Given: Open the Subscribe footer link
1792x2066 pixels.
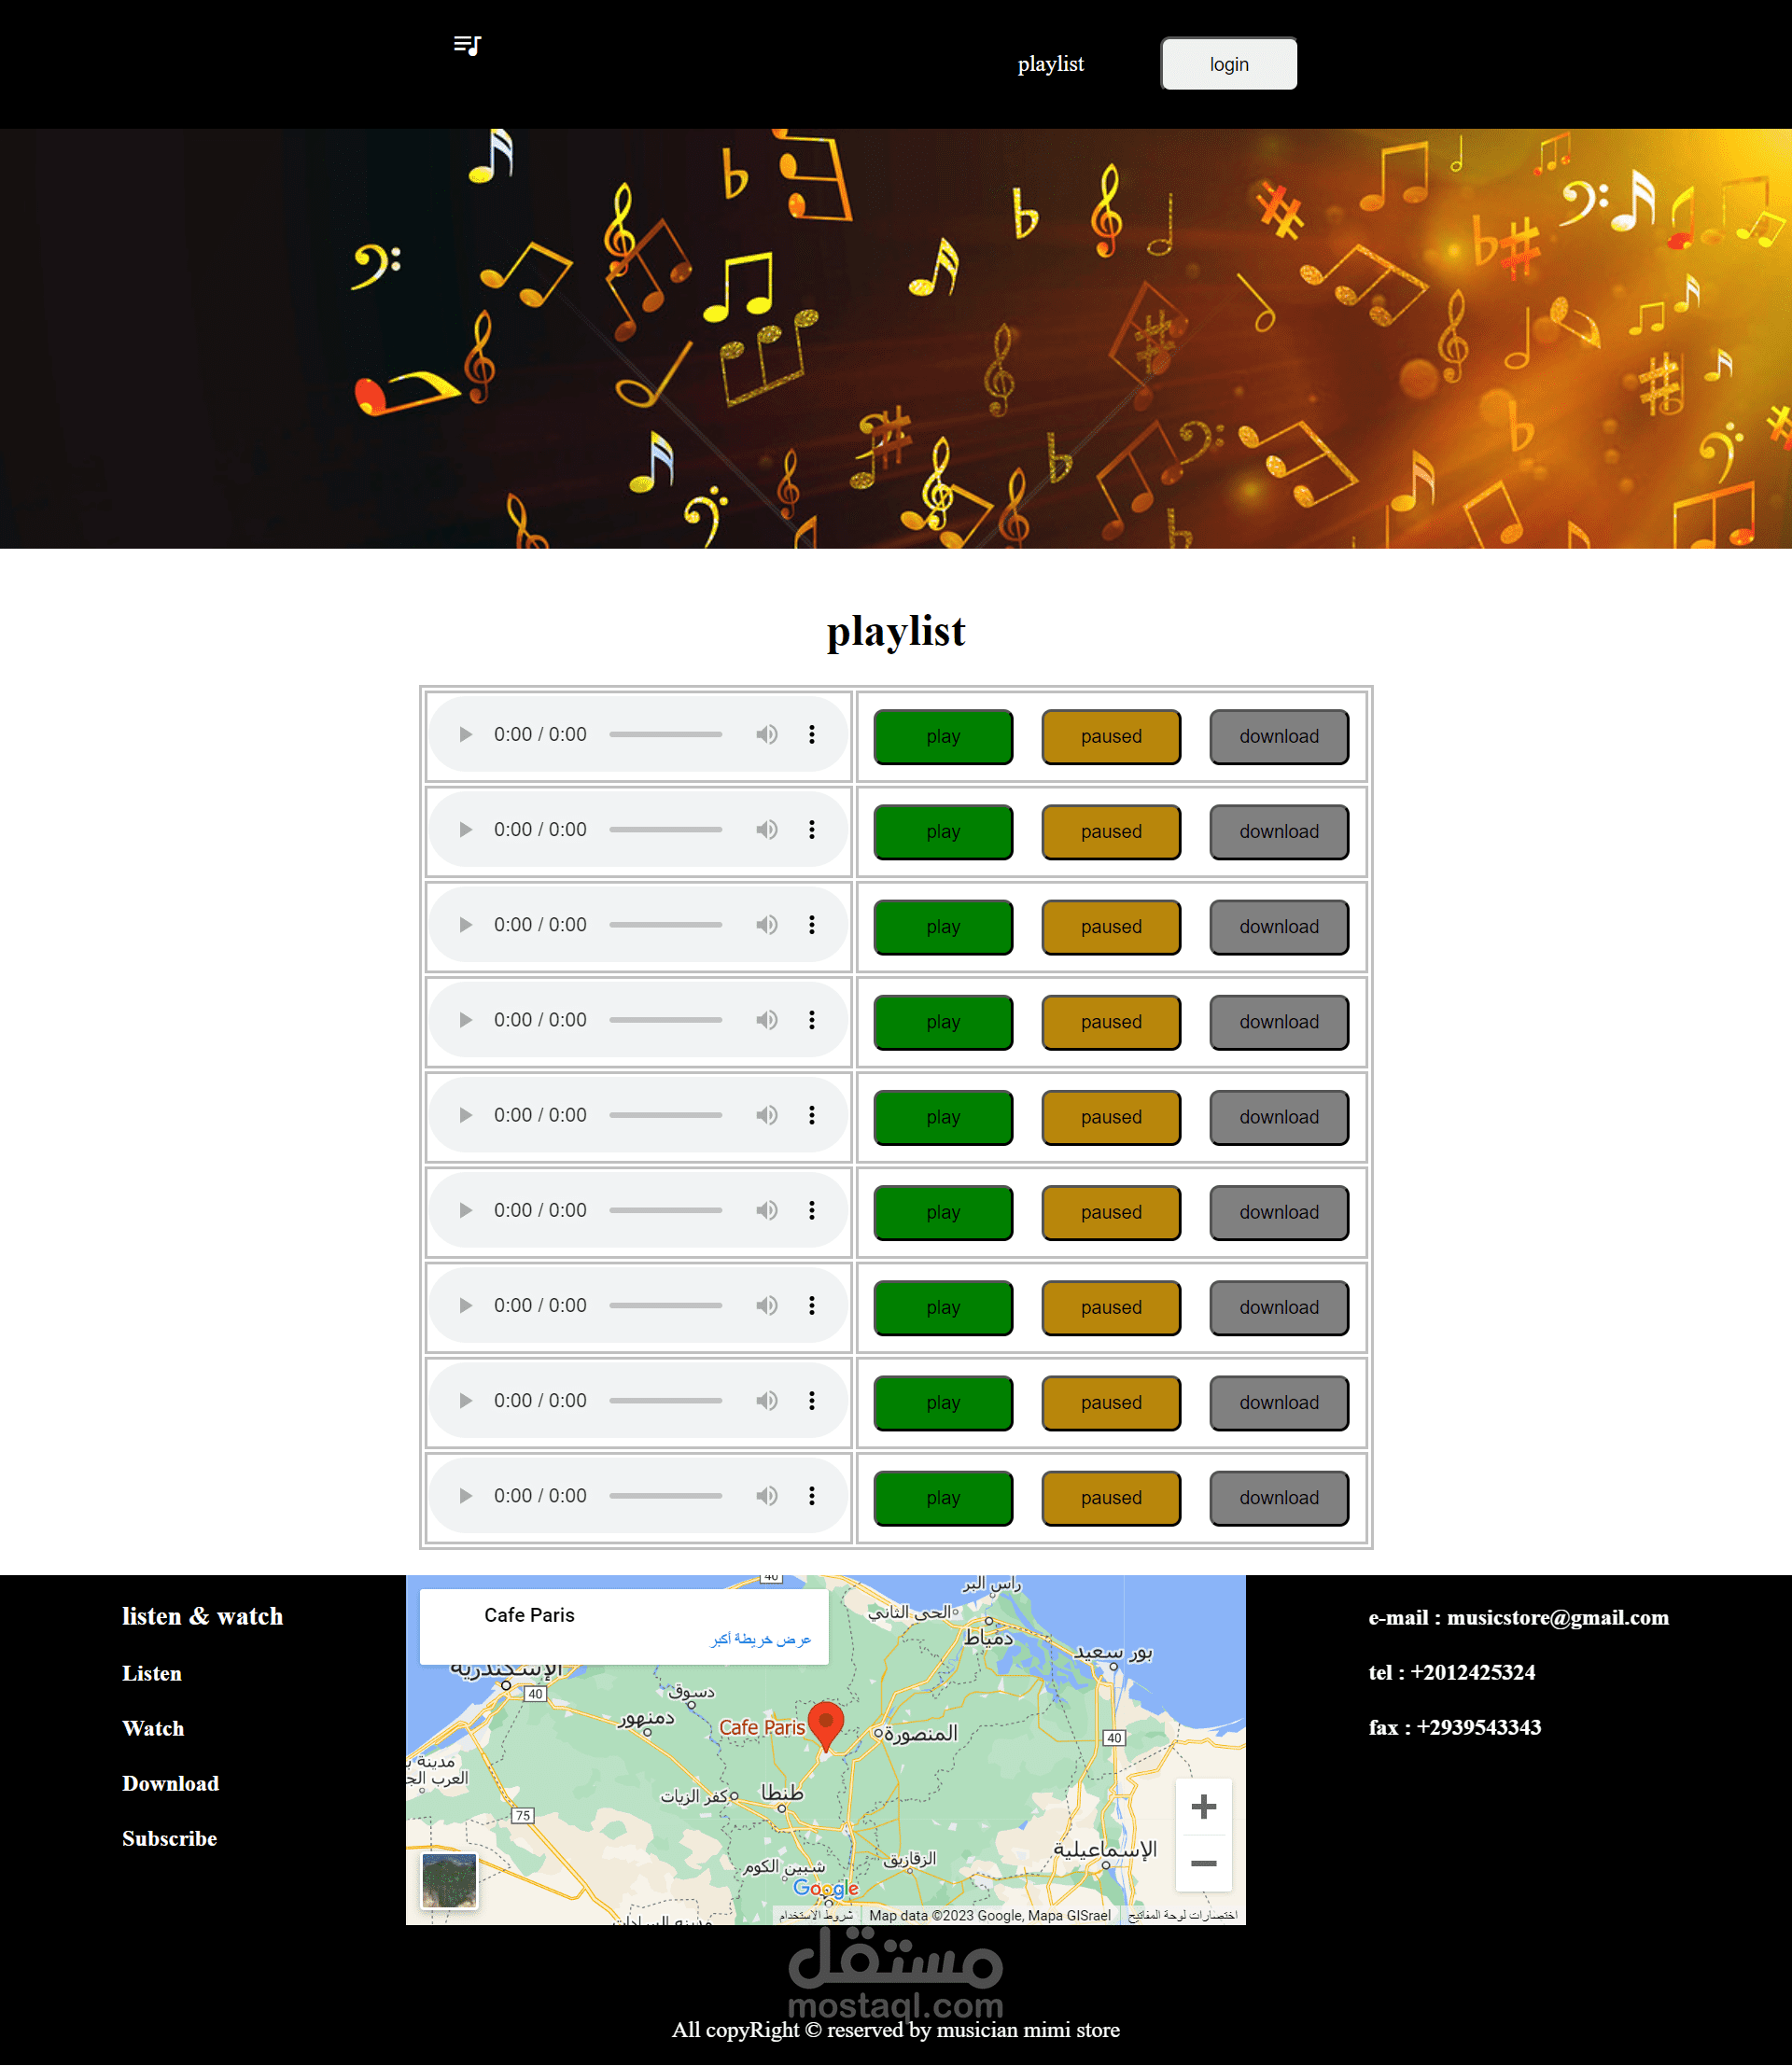Looking at the screenshot, I should pyautogui.click(x=169, y=1838).
